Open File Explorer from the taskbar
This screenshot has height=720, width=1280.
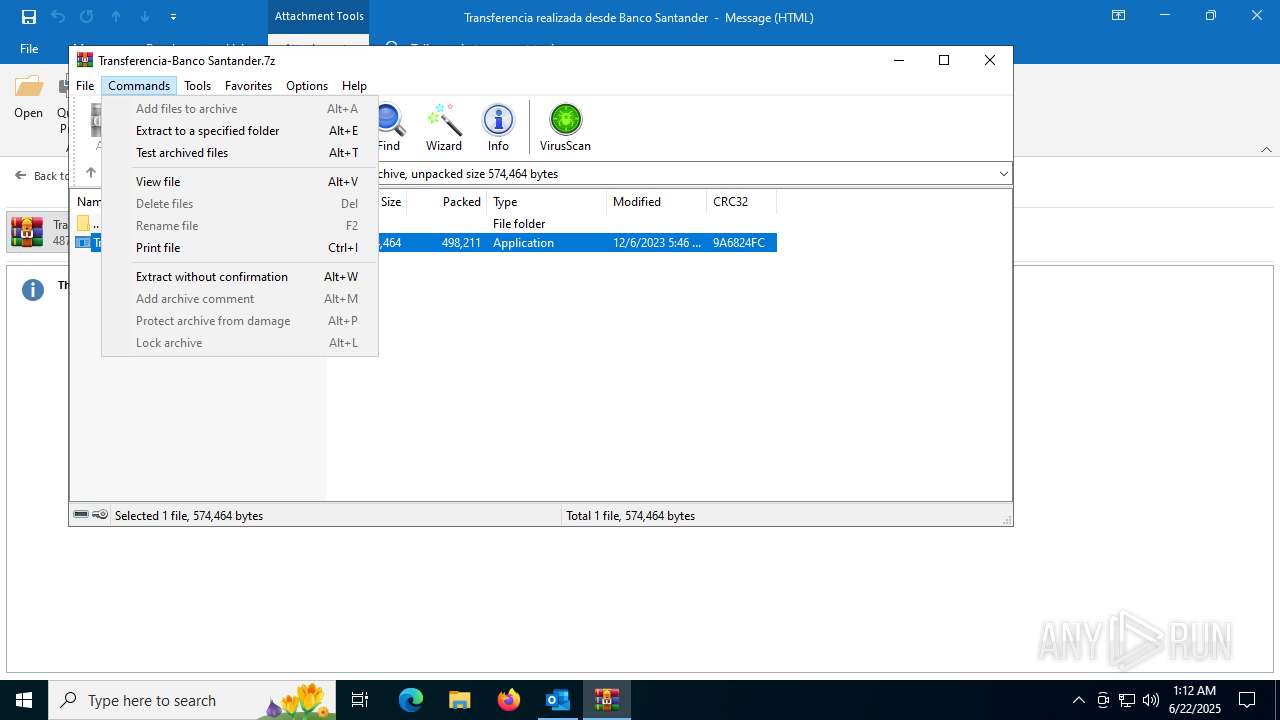pyautogui.click(x=459, y=700)
